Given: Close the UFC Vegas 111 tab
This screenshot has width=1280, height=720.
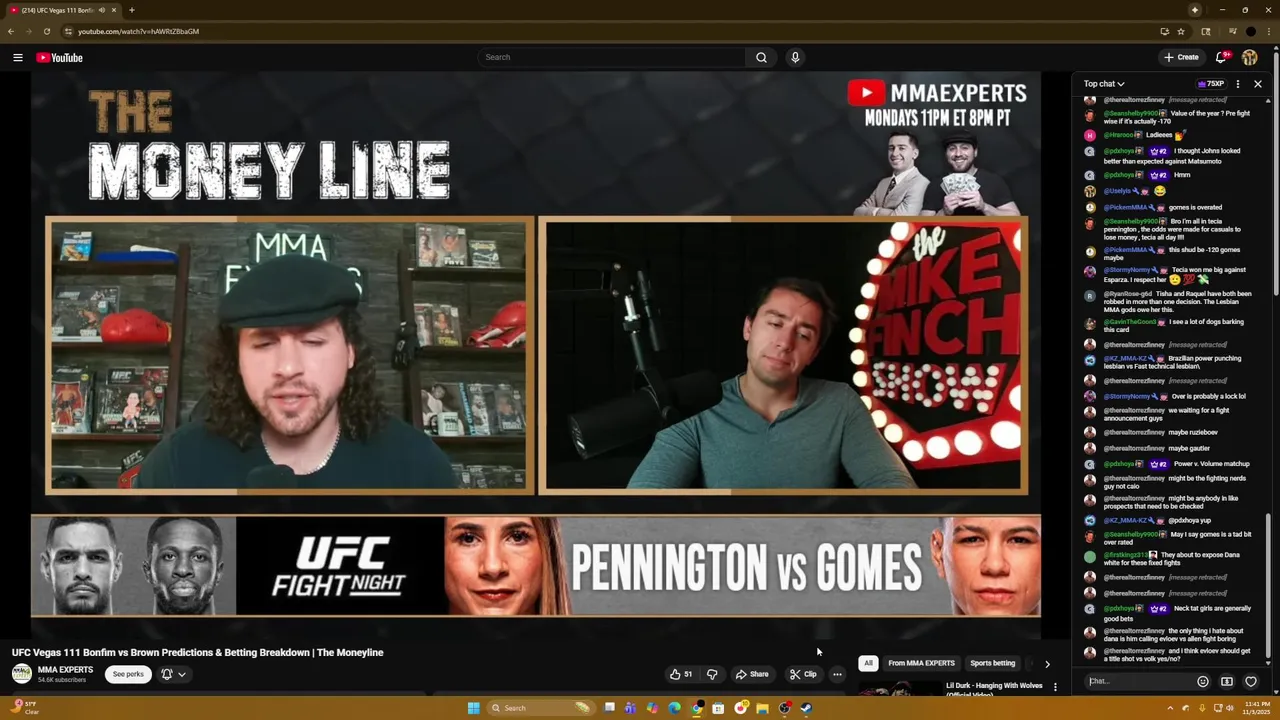Looking at the screenshot, I should coord(114,10).
